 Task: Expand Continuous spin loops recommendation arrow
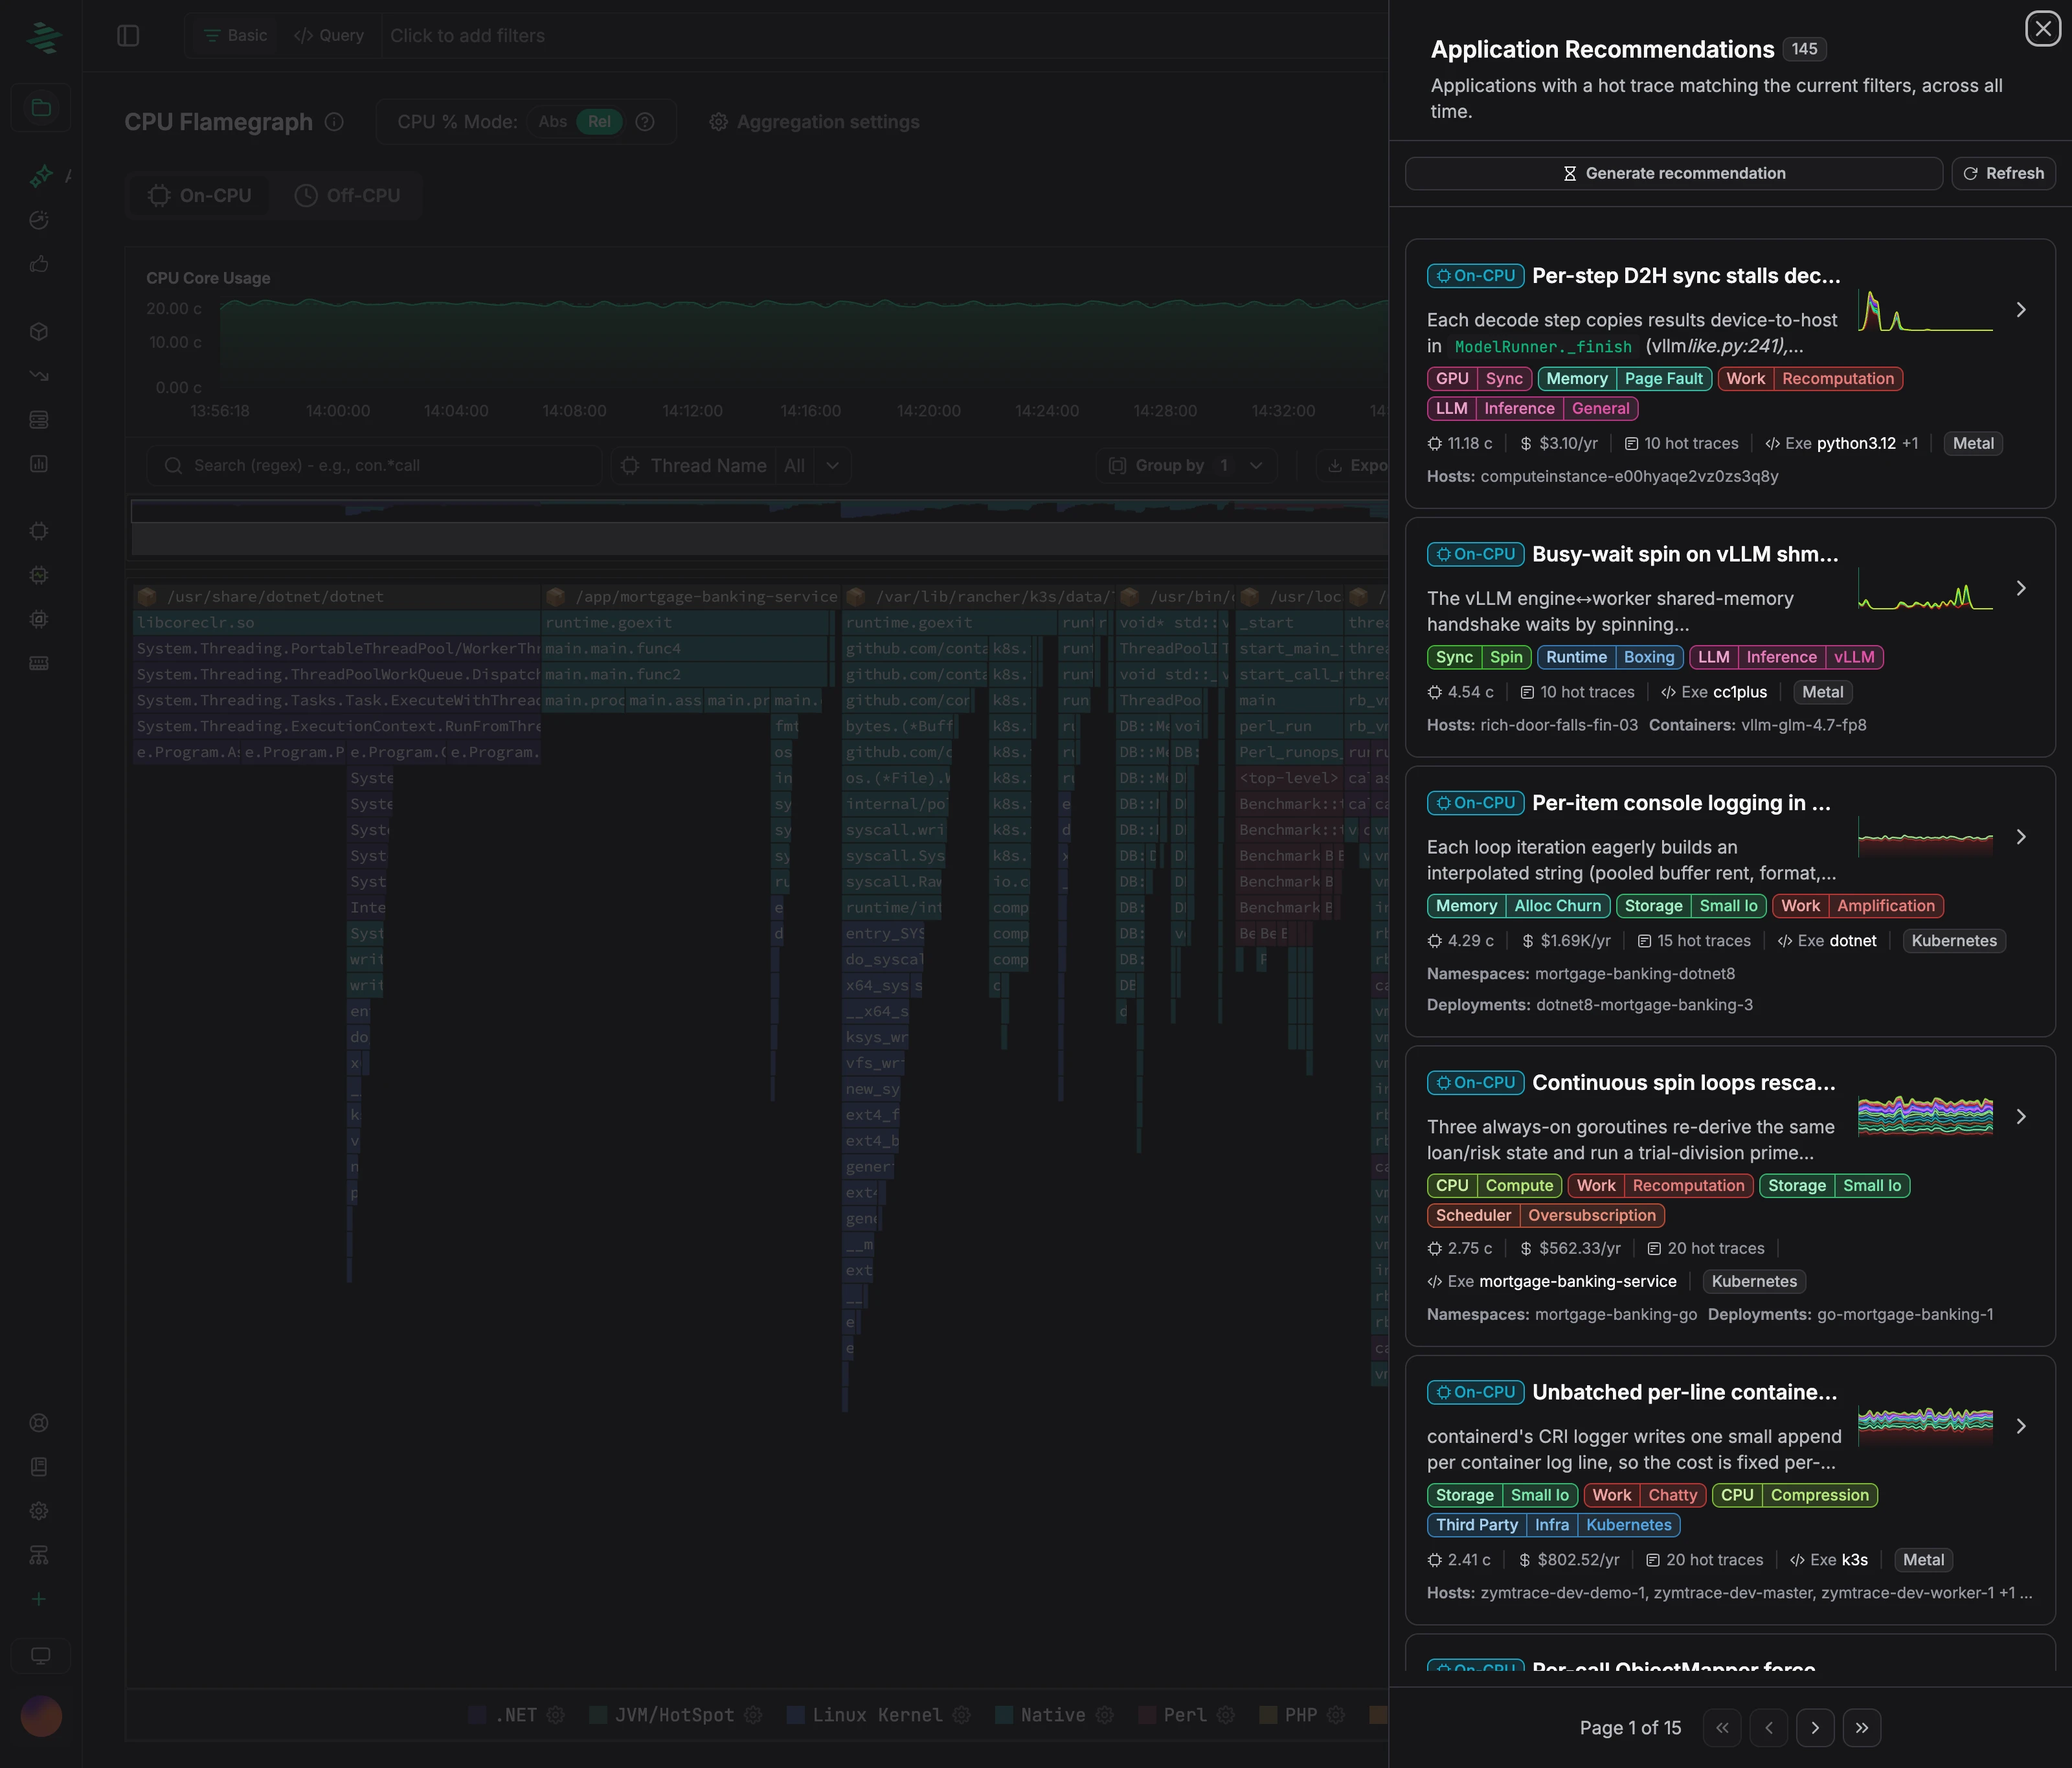tap(2021, 1116)
